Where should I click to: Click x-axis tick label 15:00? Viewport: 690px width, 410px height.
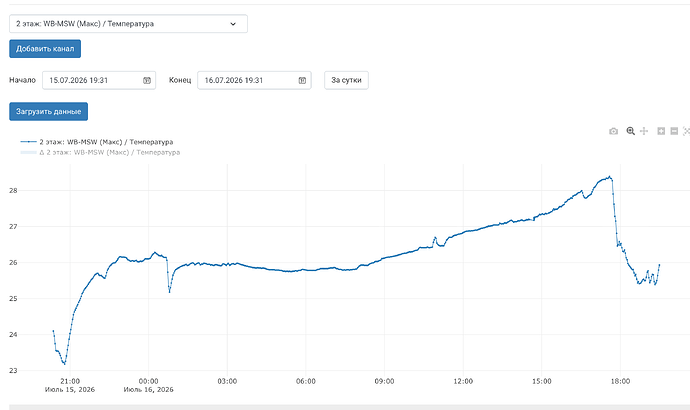[x=542, y=381]
